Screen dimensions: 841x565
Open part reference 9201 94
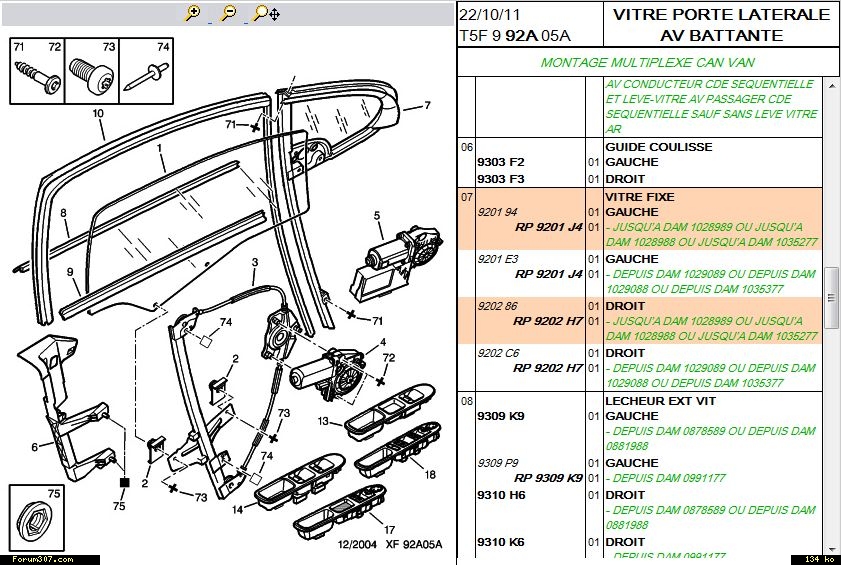(497, 213)
